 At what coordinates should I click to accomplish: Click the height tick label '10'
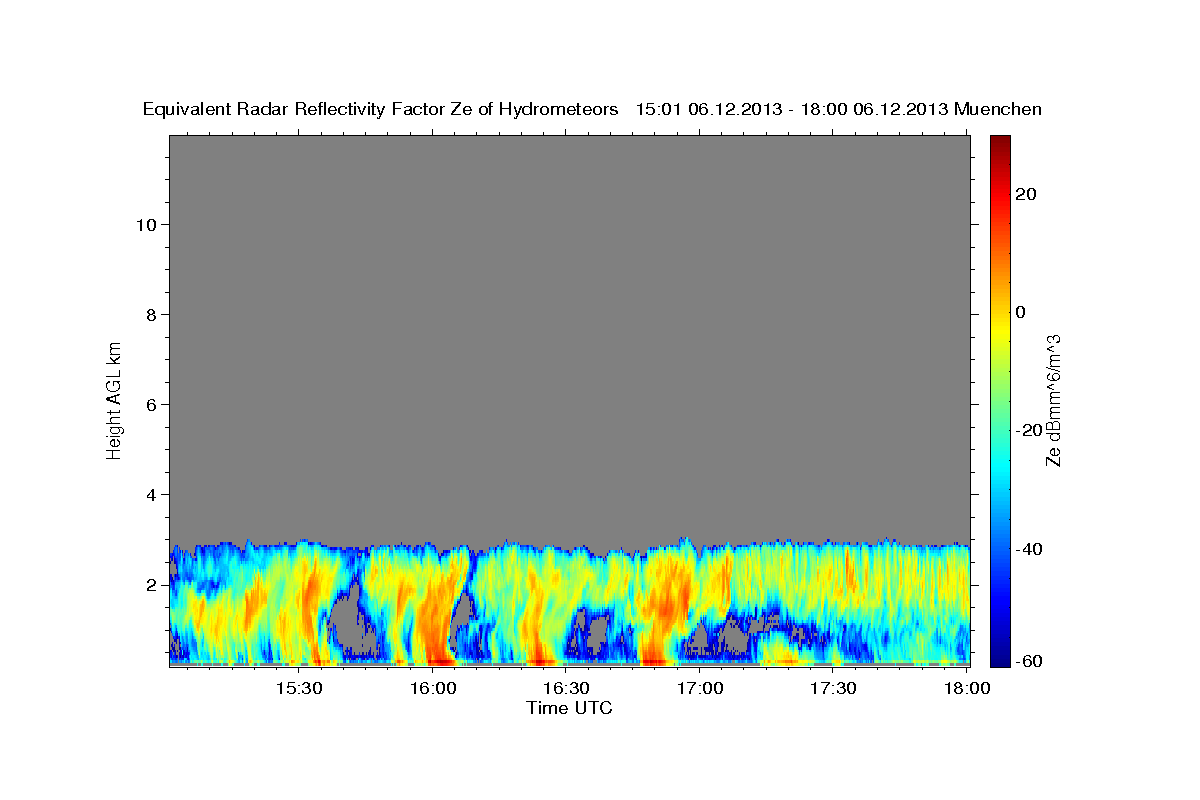point(145,224)
